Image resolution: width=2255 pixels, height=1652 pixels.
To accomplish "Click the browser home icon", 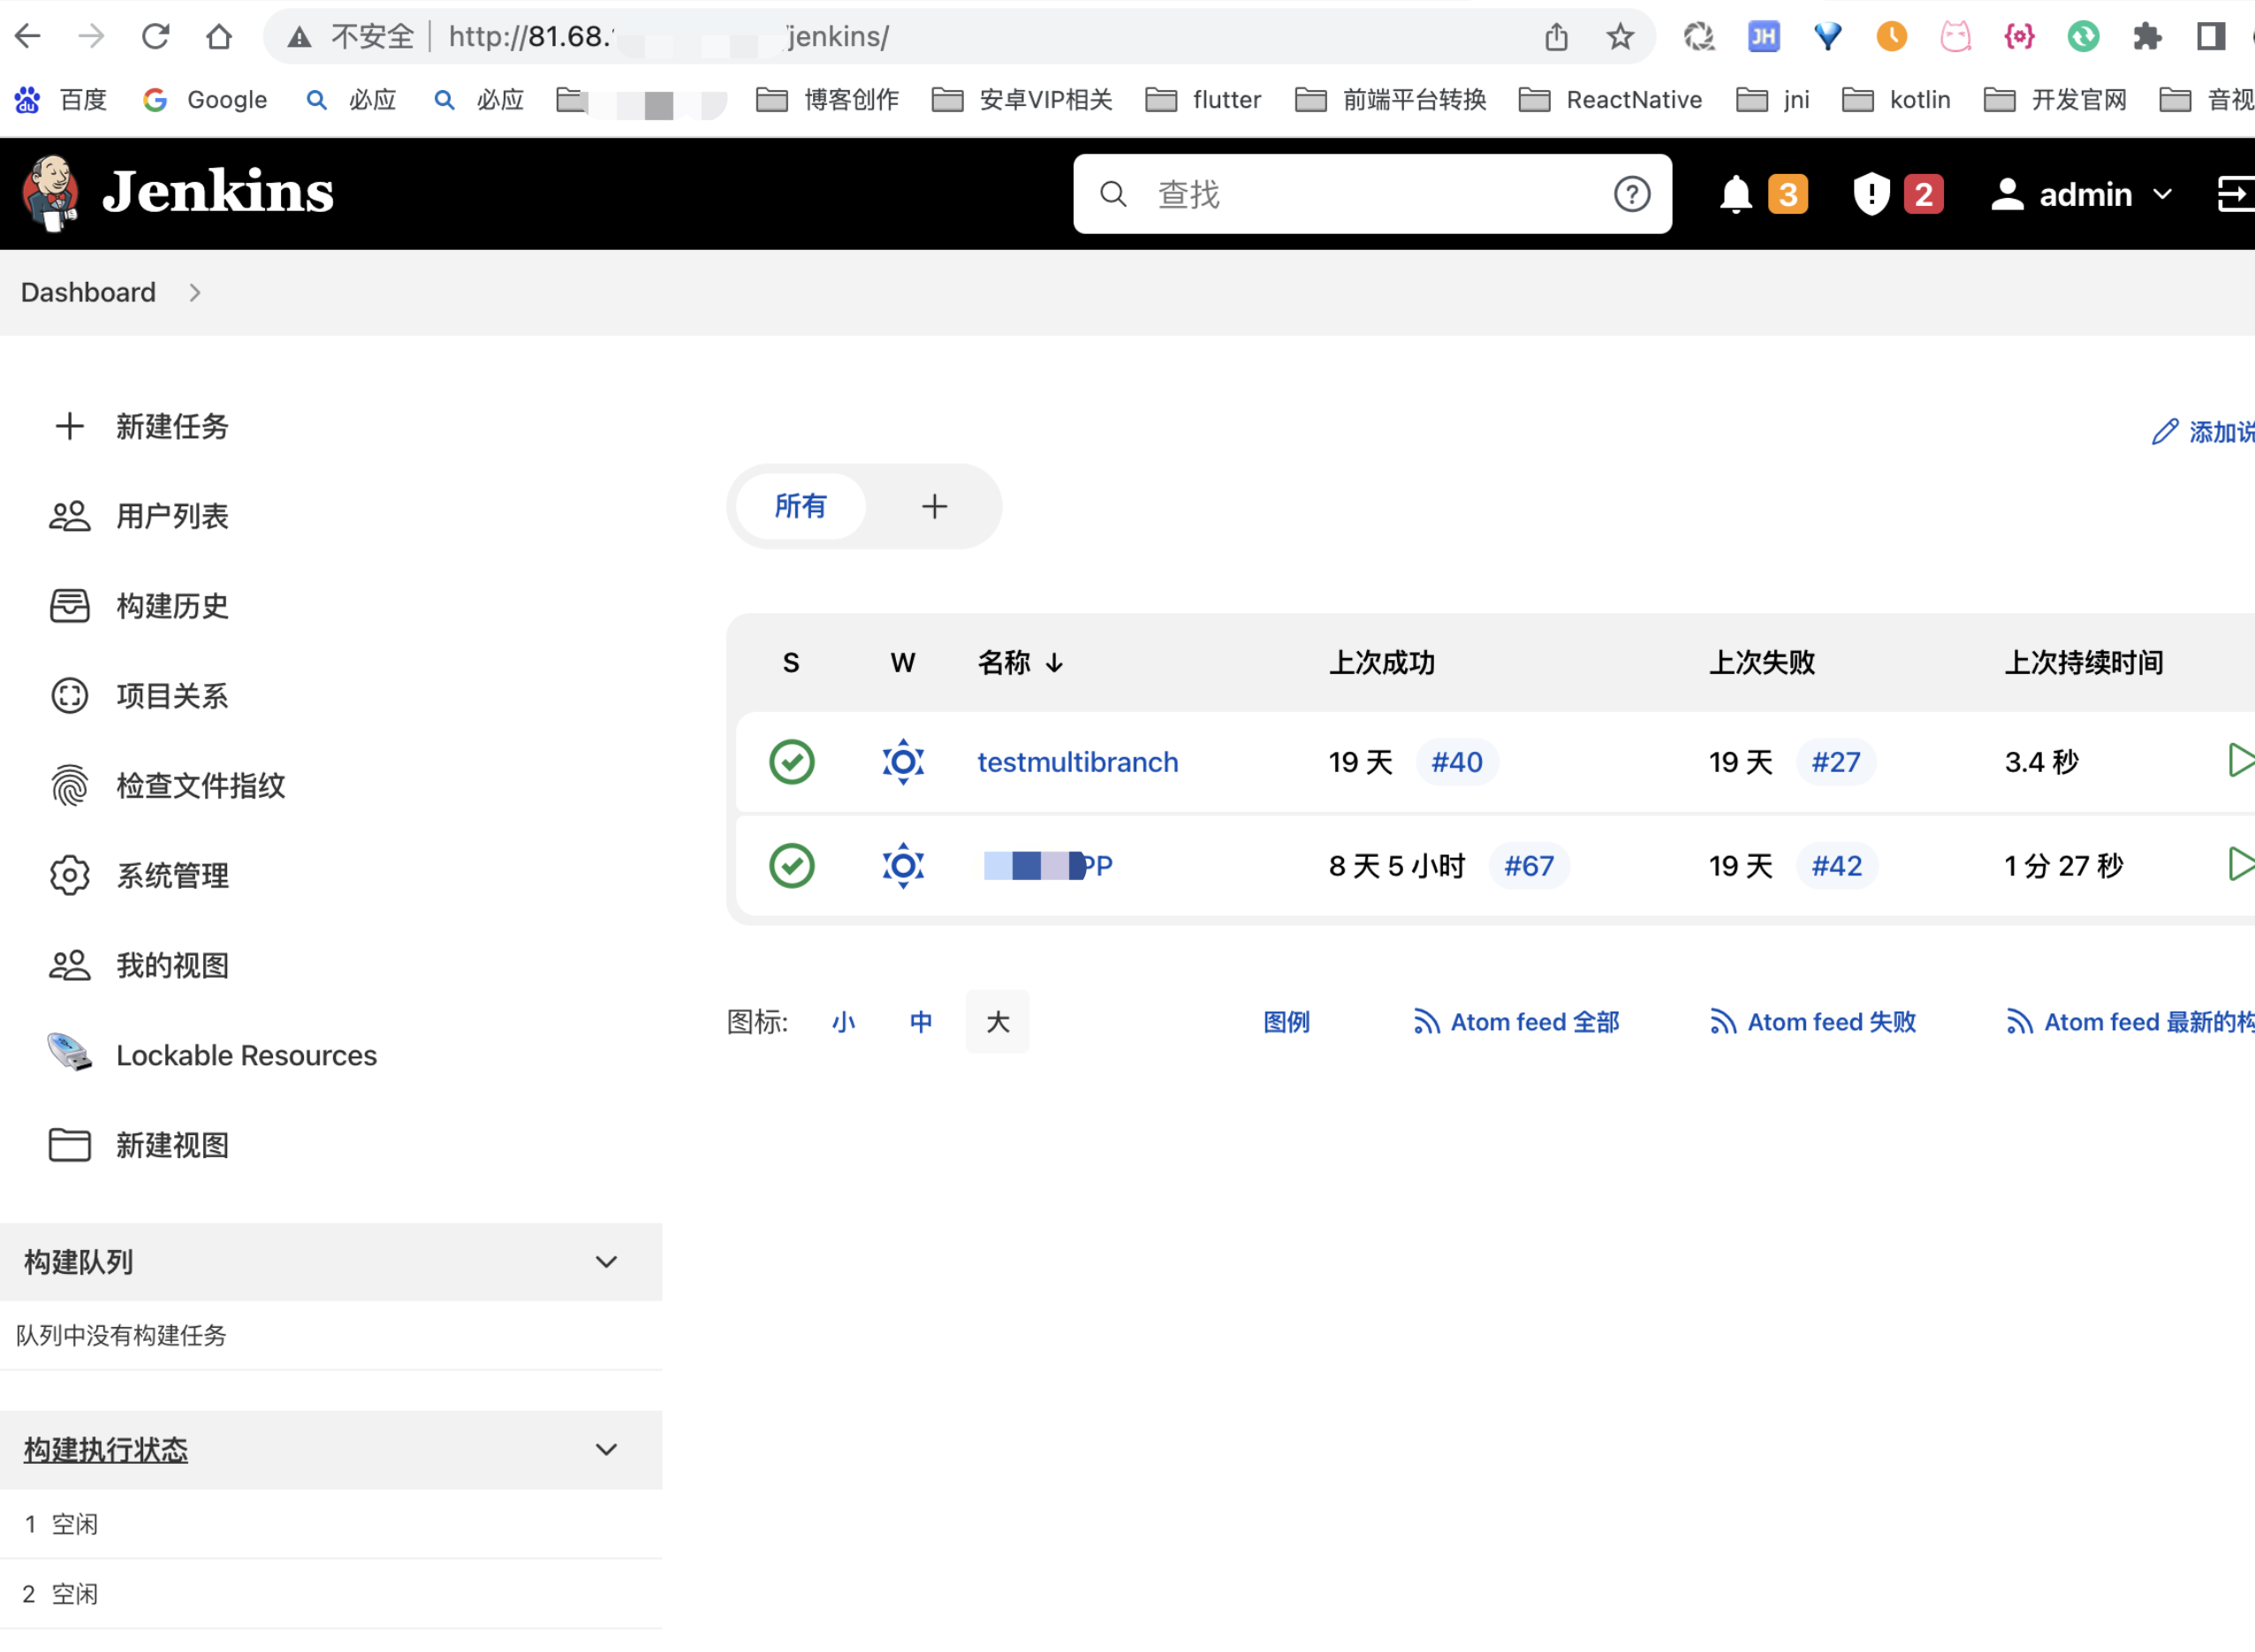I will click(x=219, y=37).
